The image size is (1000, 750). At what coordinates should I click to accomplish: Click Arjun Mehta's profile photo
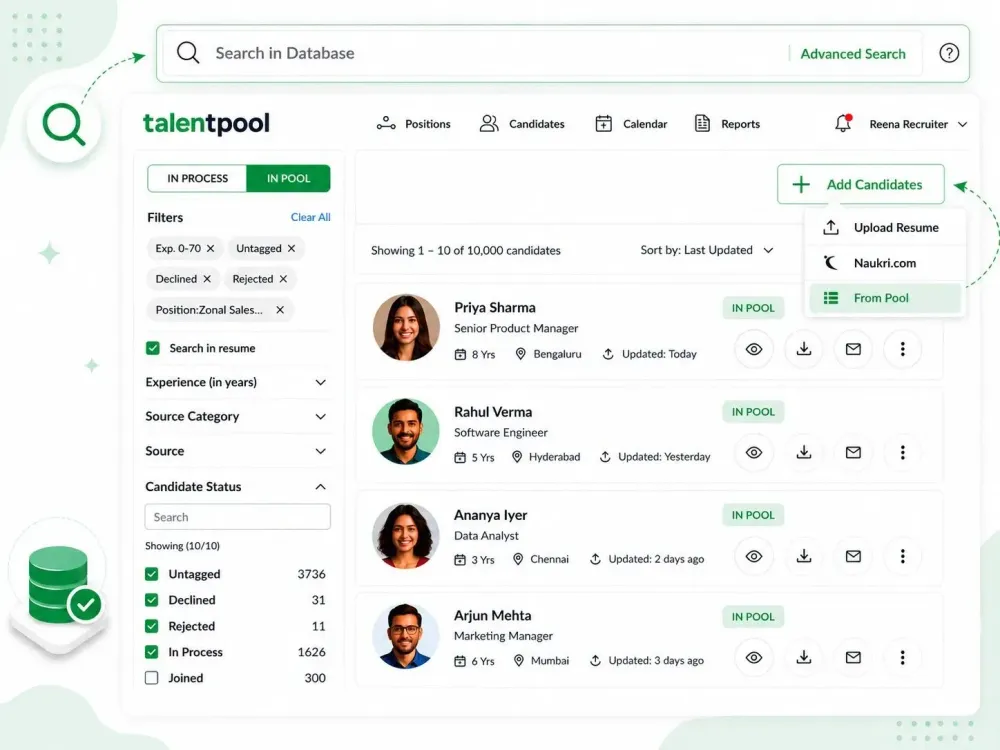(406, 636)
